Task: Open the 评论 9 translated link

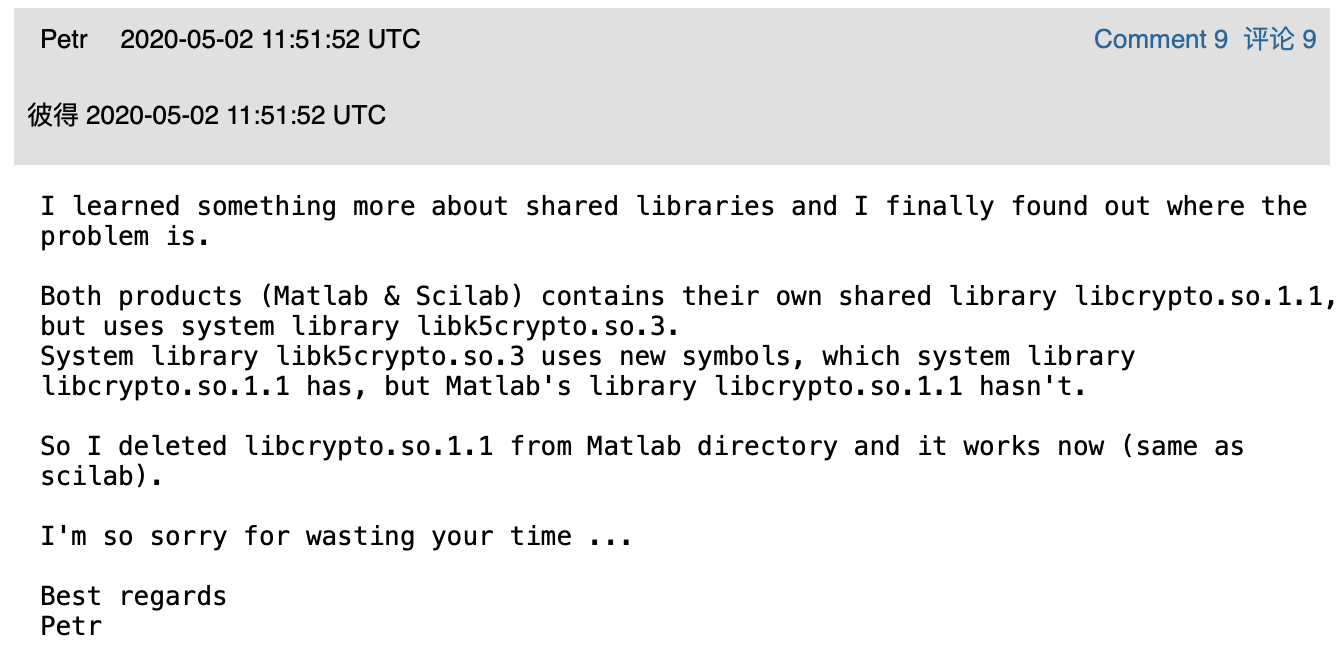Action: click(x=1280, y=40)
